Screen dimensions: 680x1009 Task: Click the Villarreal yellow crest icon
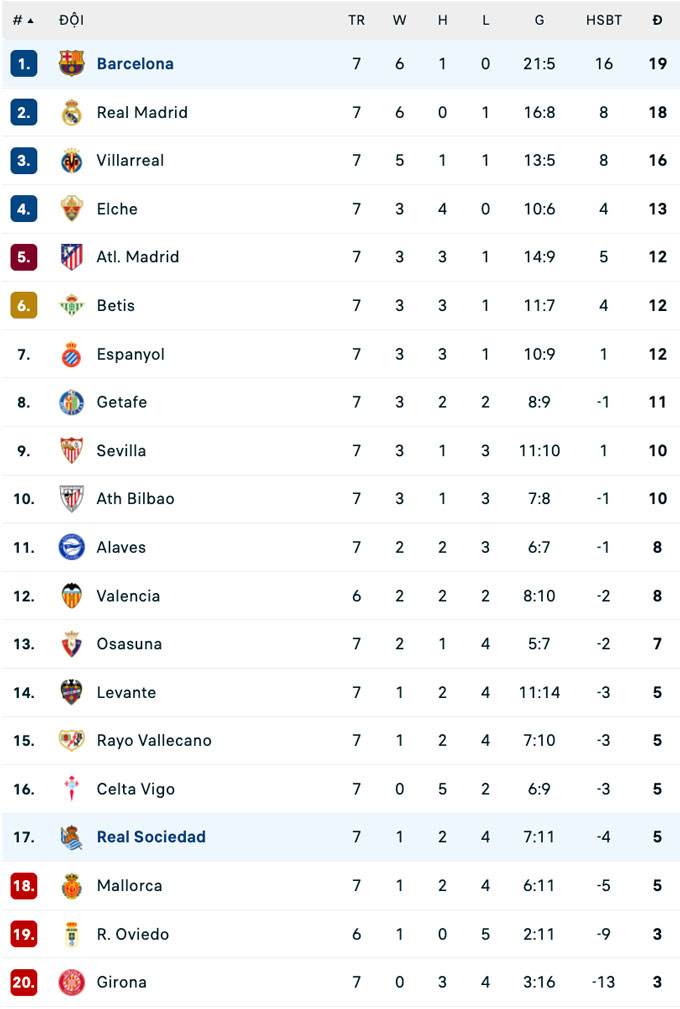71,161
